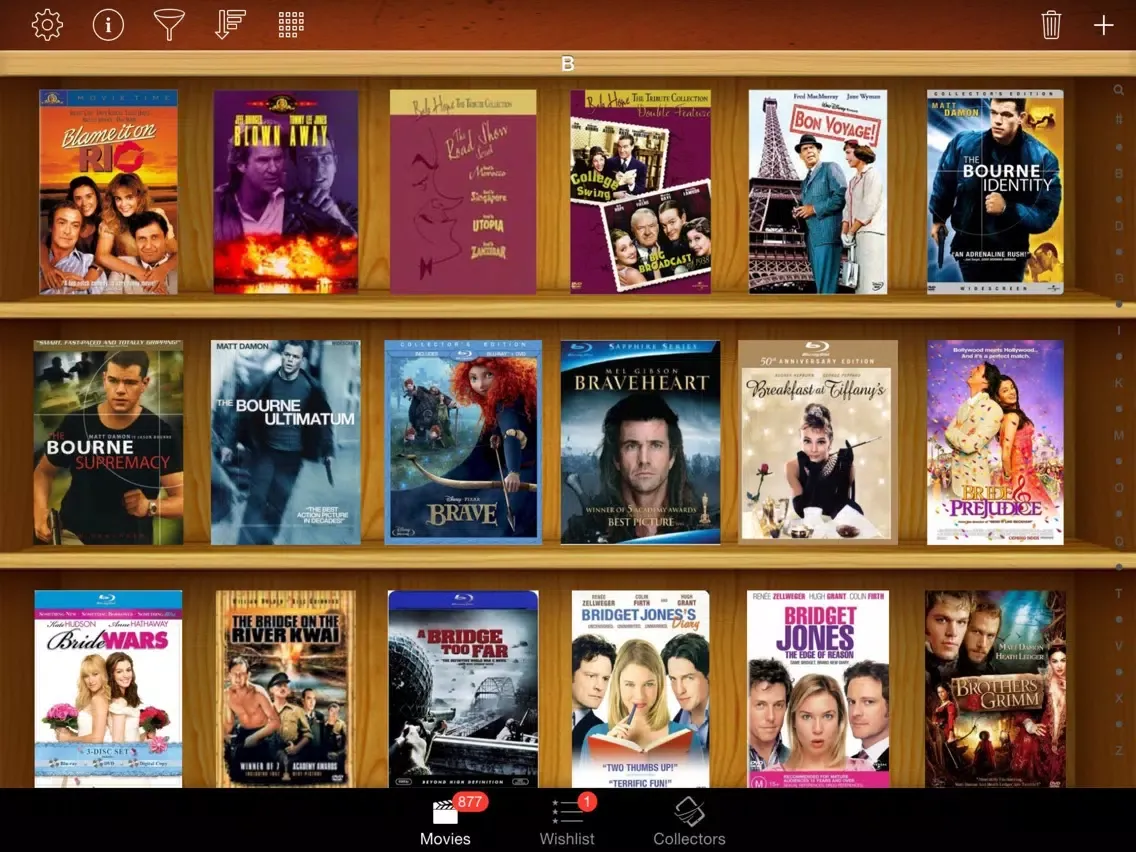Switch to the Movies tab
The image size is (1136, 852).
point(446,821)
